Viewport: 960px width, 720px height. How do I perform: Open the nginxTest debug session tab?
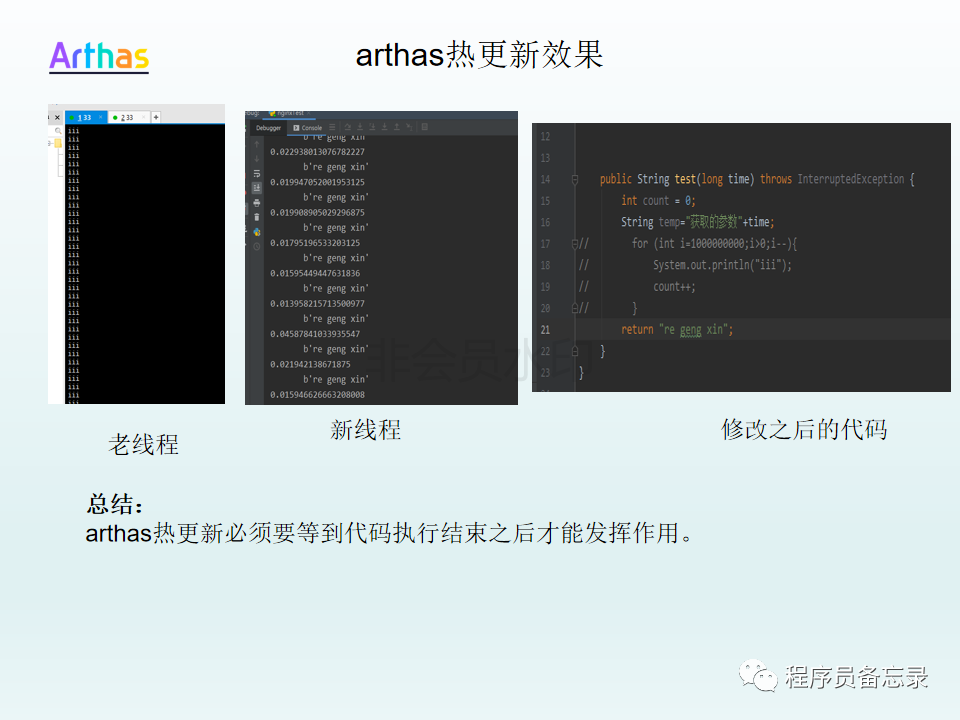[287, 113]
